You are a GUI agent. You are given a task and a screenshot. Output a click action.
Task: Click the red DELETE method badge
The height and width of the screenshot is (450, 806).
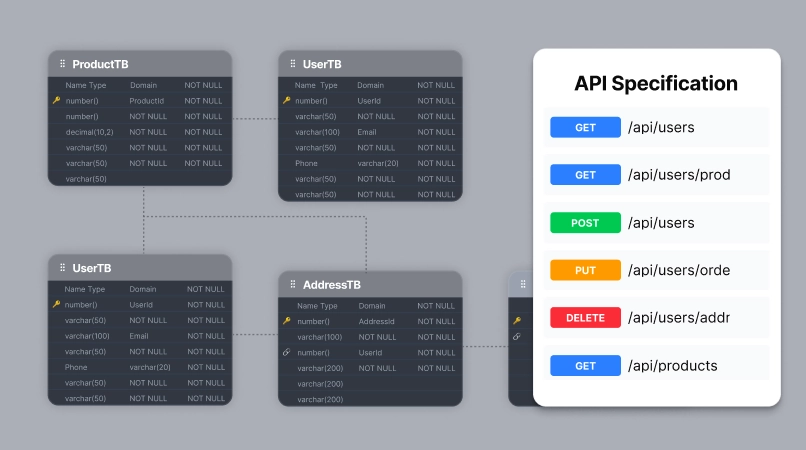pos(585,318)
